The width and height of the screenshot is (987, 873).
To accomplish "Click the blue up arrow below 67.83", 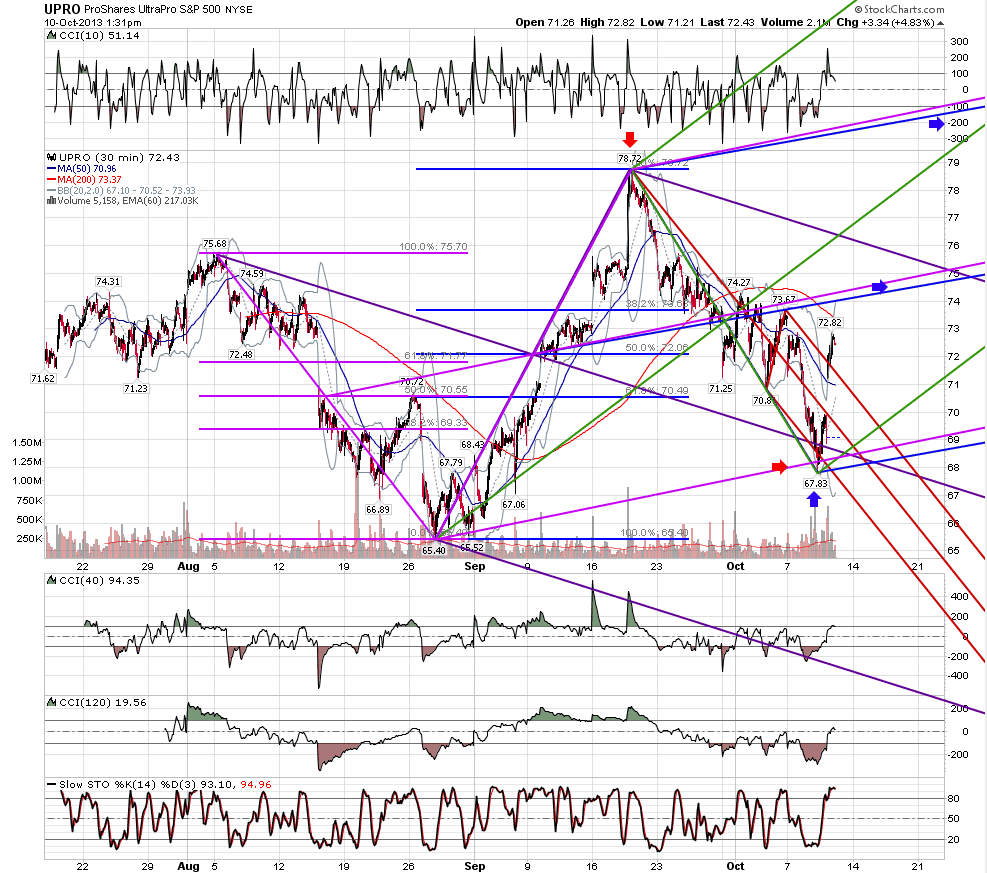I will [x=814, y=499].
